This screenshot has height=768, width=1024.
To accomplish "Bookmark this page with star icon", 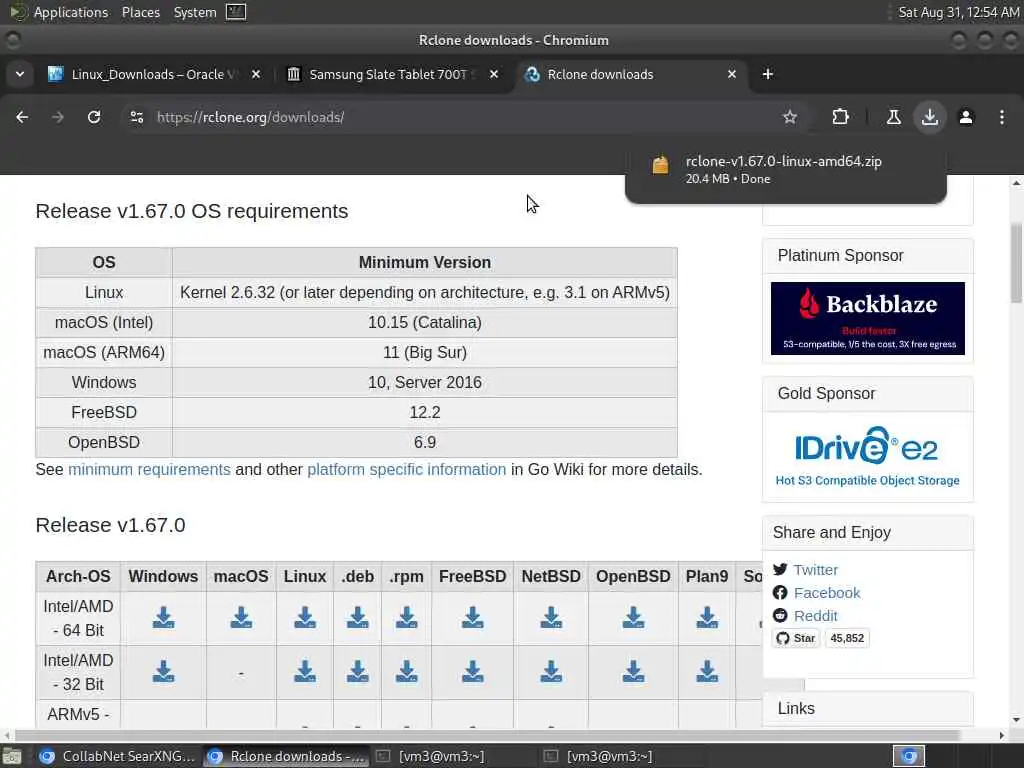I will click(x=790, y=117).
